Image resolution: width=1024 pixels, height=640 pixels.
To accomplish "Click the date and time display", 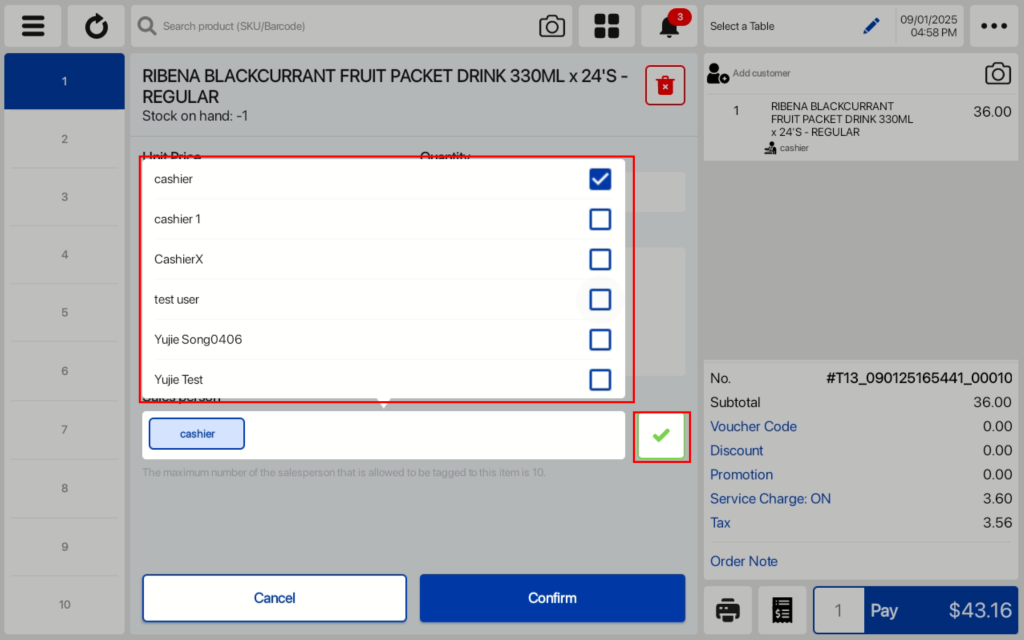I will (x=928, y=26).
